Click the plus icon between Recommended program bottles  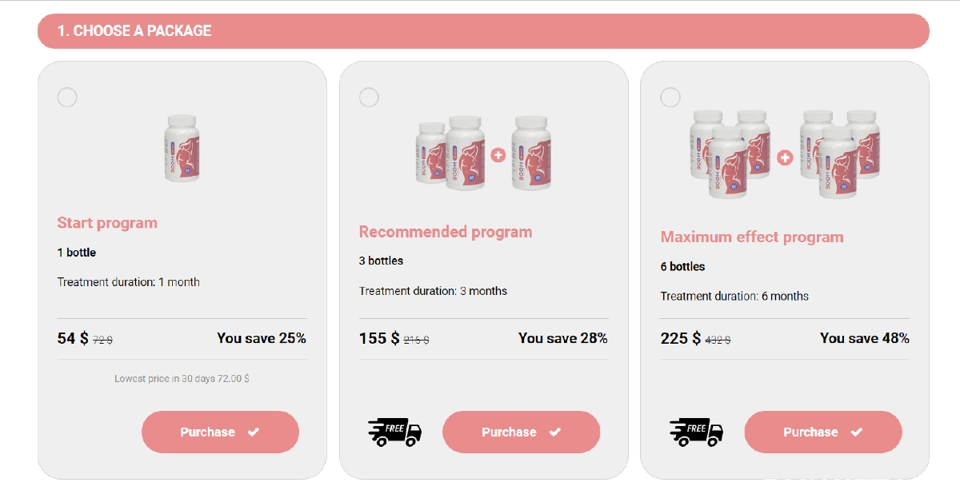pos(498,155)
